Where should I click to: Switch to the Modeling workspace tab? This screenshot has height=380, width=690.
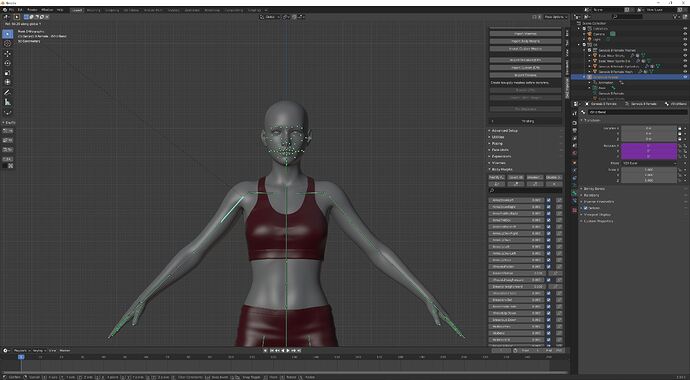tap(93, 10)
